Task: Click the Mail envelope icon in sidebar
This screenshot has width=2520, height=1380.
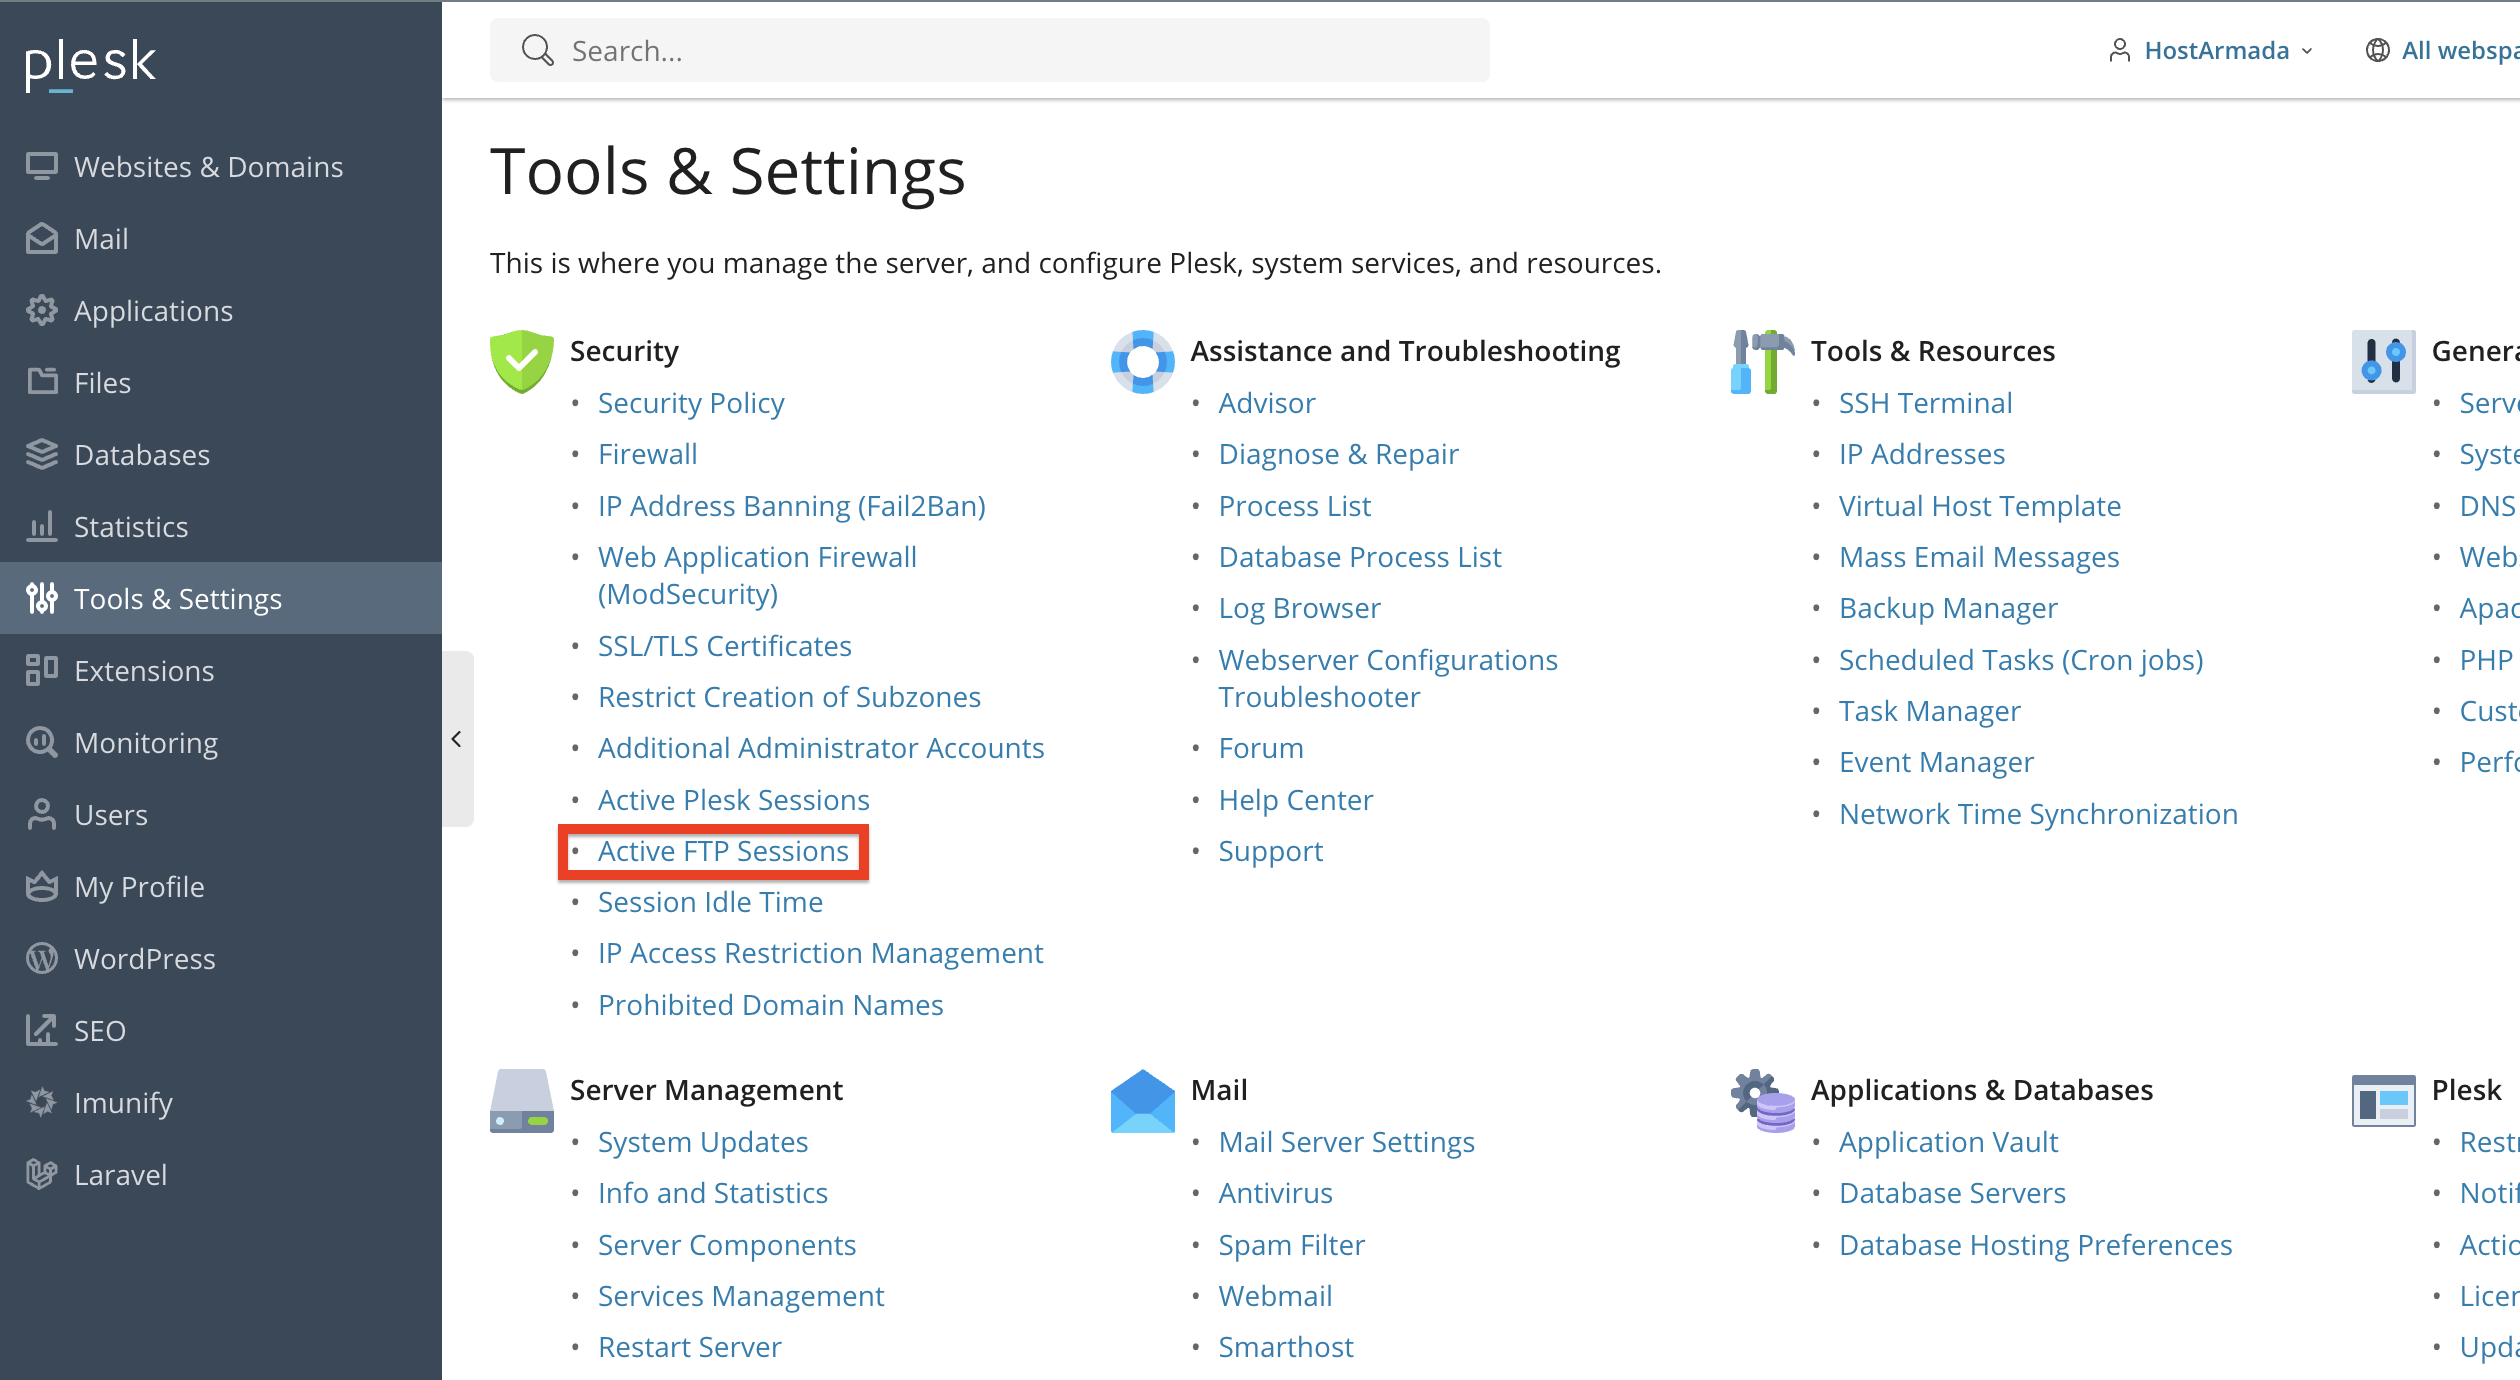Action: [42, 238]
